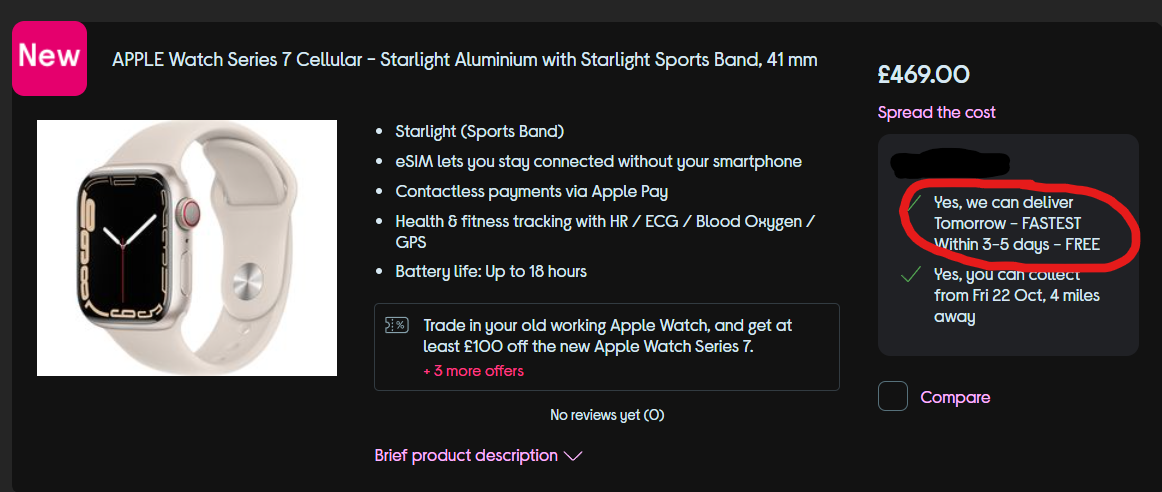Click the eSIM stay connected bullet point

[x=598, y=161]
